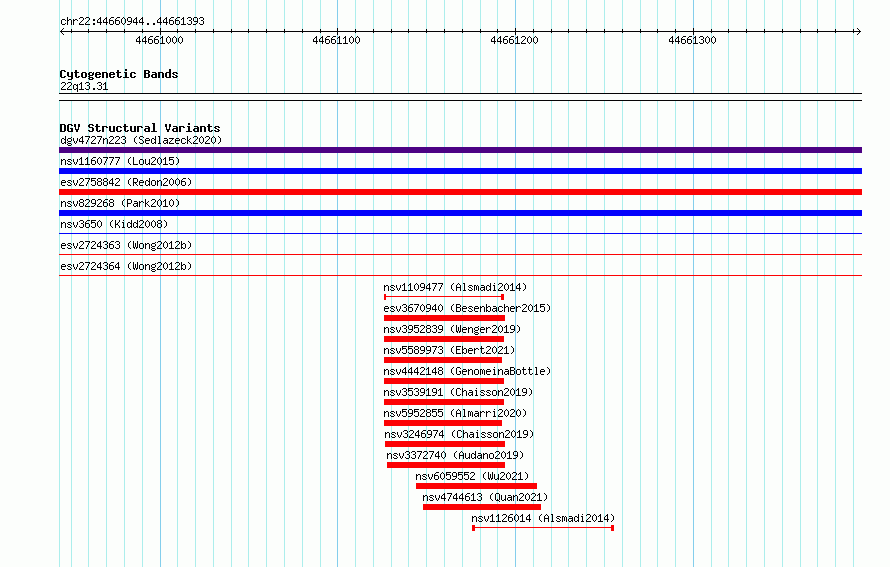Select the red nsv4744613 variant bar
Image resolution: width=890 pixels, height=567 pixels.
click(482, 507)
